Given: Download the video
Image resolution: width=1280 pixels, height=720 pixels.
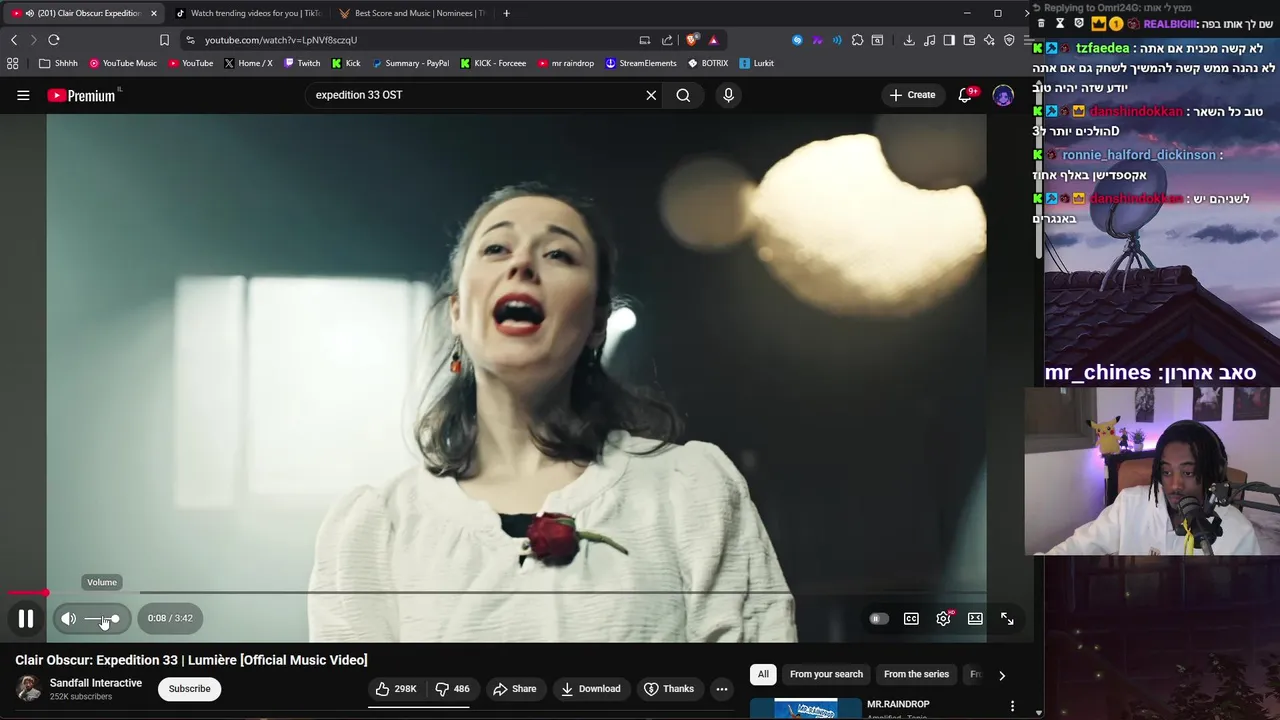Looking at the screenshot, I should point(590,689).
